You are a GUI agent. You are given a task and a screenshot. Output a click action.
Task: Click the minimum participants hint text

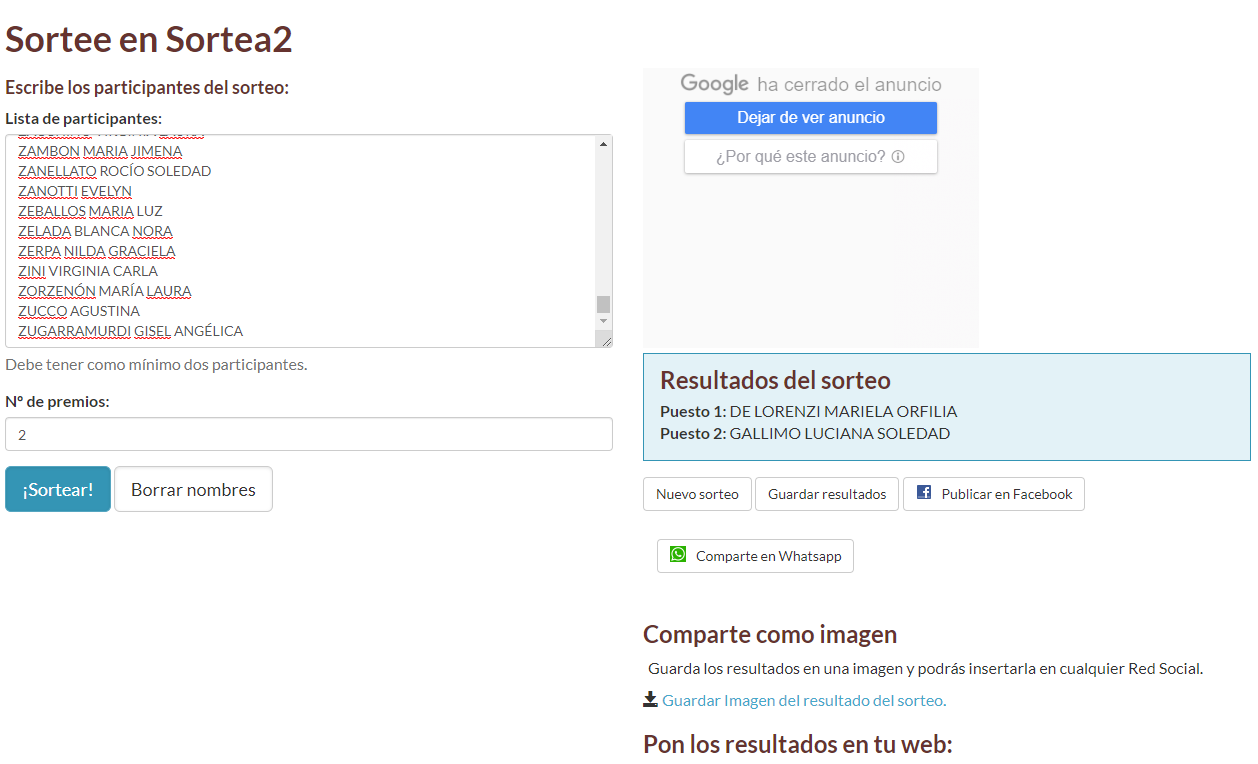click(156, 364)
